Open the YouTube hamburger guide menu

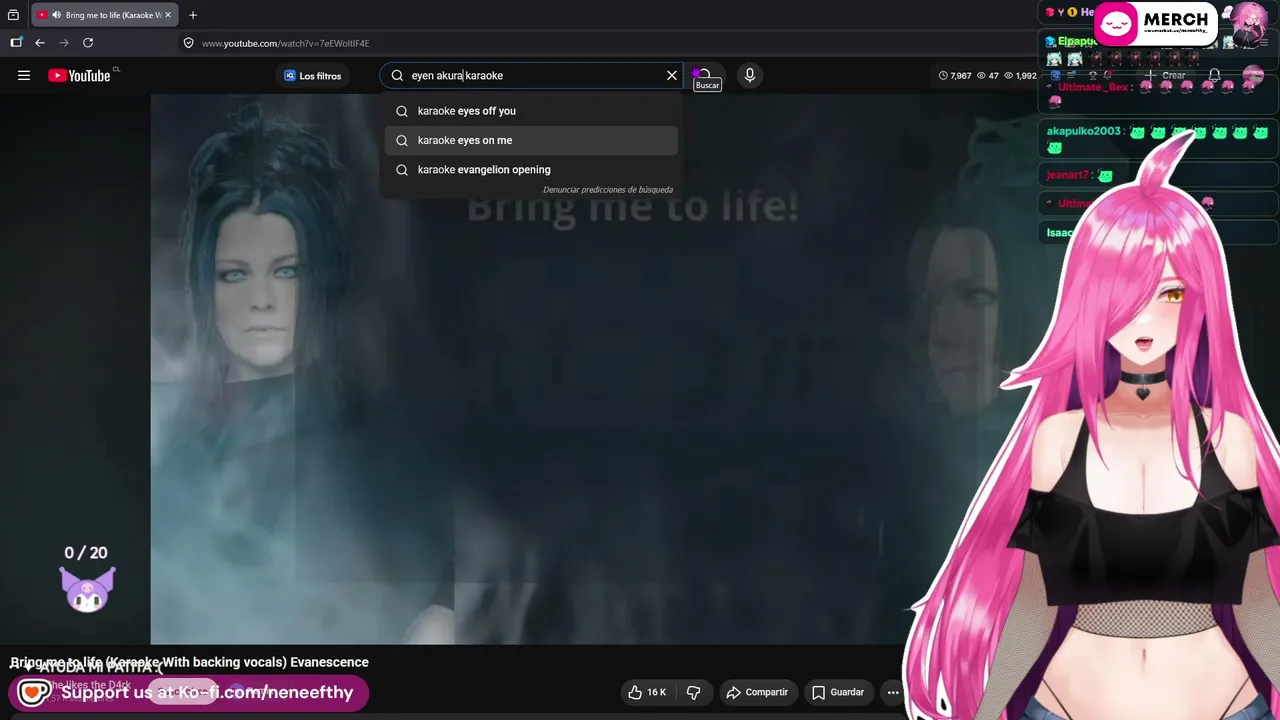pos(24,75)
